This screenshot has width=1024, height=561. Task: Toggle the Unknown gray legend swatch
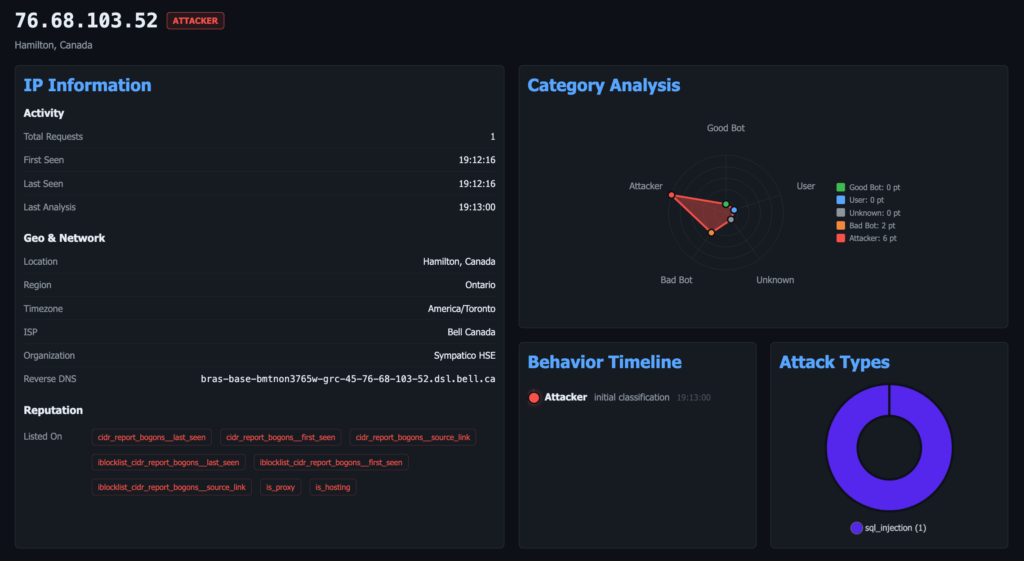(x=841, y=213)
